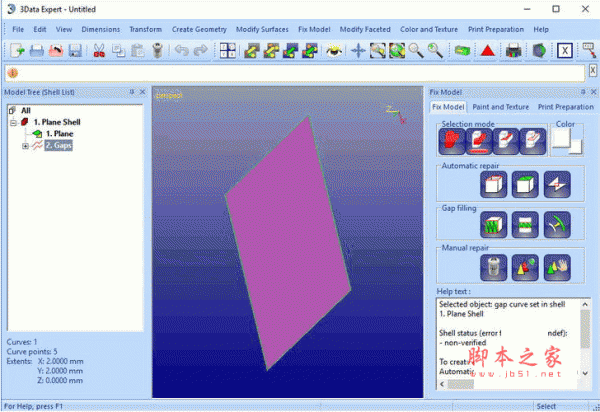This screenshot has width=600, height=412.
Task: Click the New file toolbar icon
Action: pyautogui.click(x=17, y=50)
